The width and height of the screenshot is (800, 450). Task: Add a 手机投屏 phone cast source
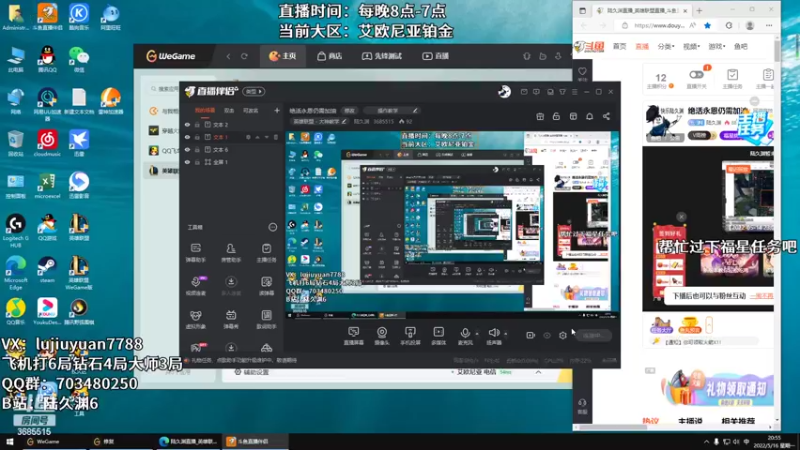[410, 336]
